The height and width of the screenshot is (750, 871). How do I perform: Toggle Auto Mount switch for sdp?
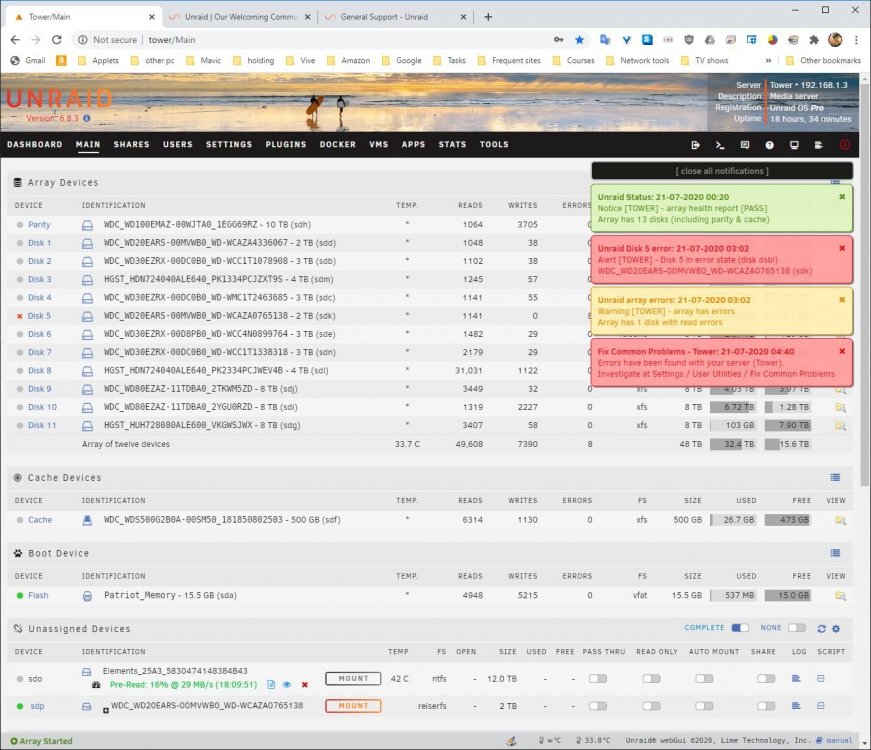coord(704,706)
